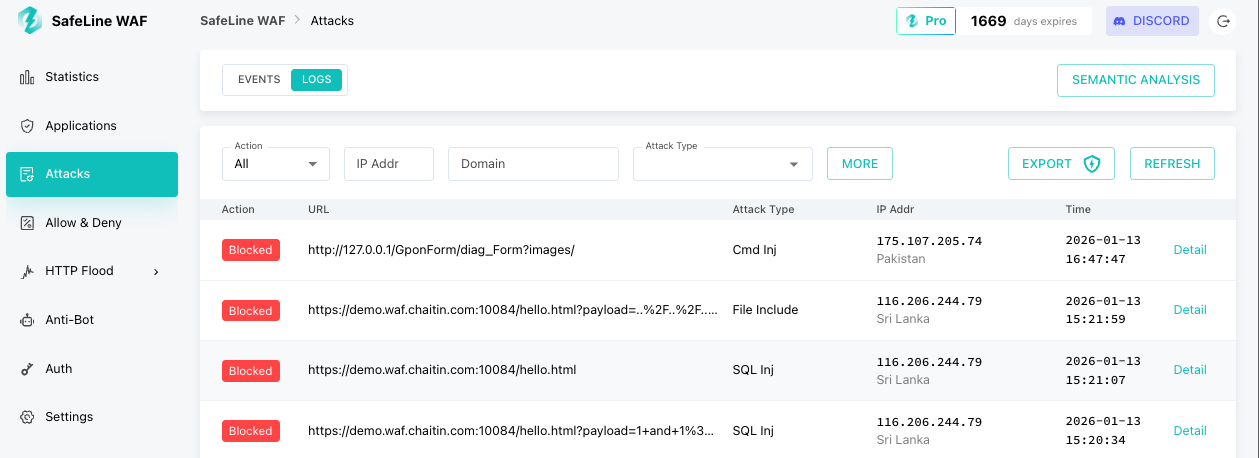Select the LOGS toggle option

[316, 80]
